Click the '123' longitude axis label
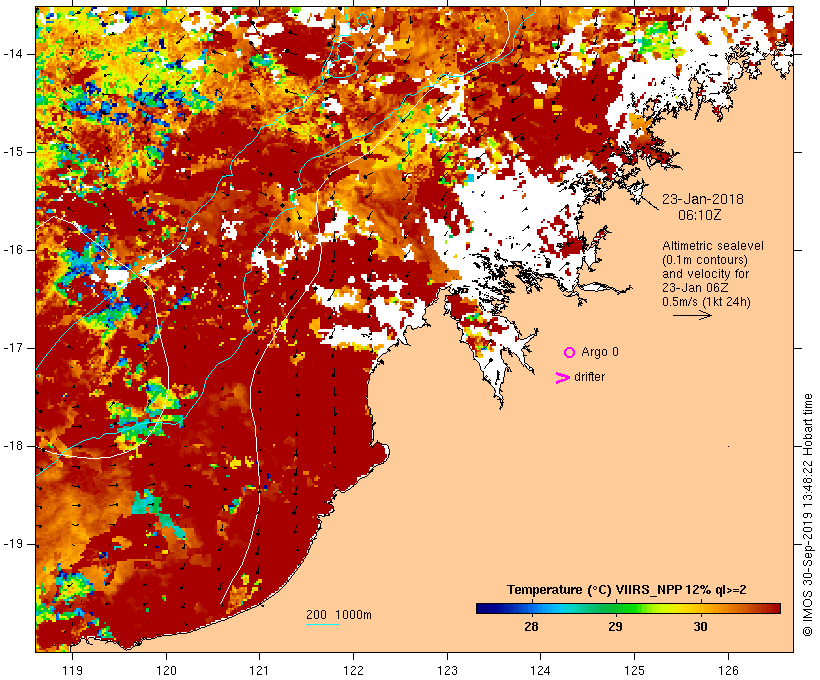Viewport: 820px width, 680px height. click(447, 670)
